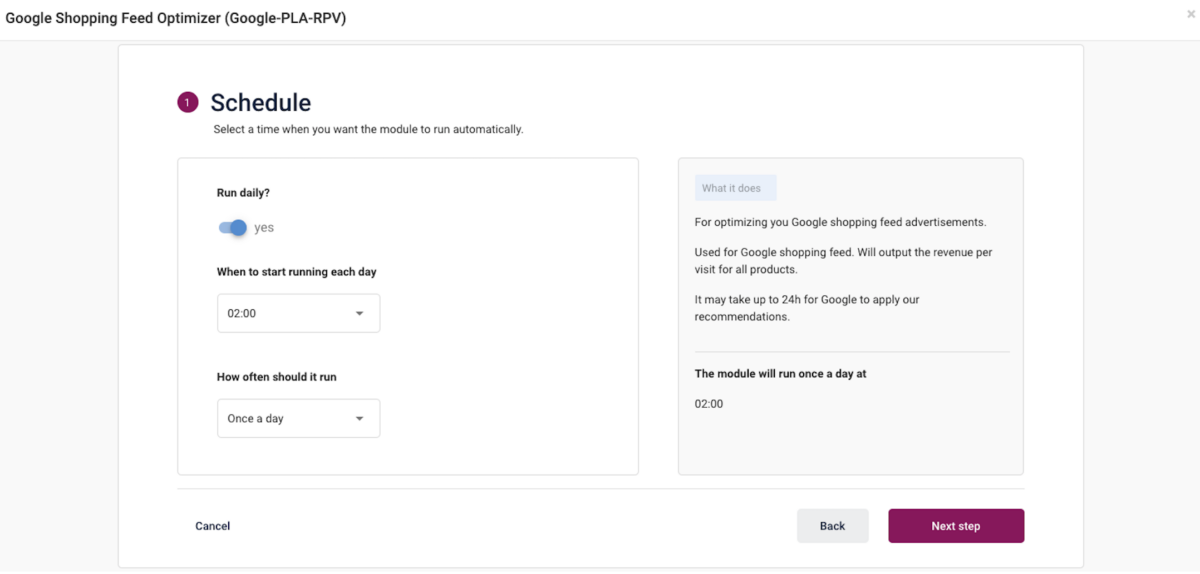Click the Cancel link
This screenshot has width=1200, height=574.
[213, 526]
